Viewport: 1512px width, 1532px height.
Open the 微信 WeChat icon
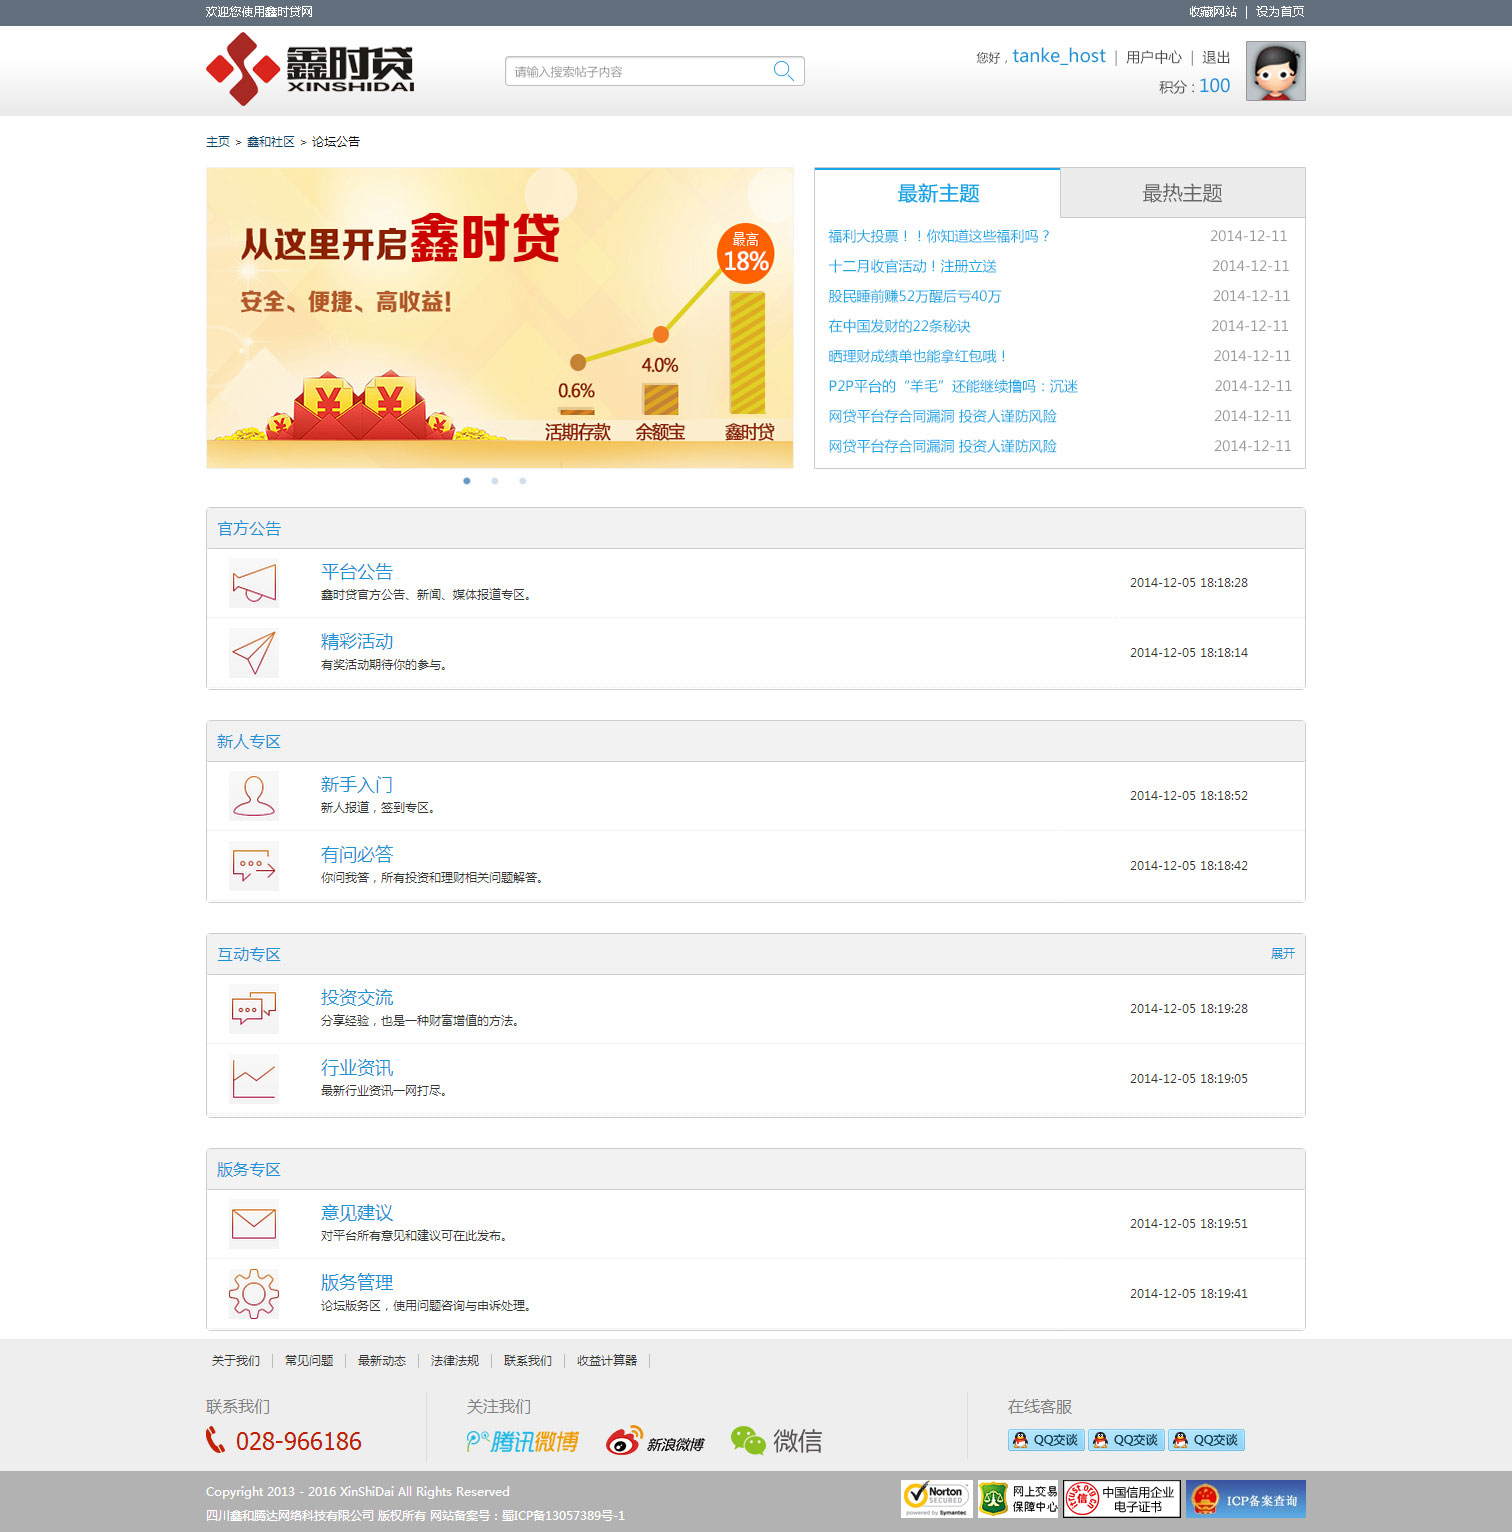[x=776, y=1441]
